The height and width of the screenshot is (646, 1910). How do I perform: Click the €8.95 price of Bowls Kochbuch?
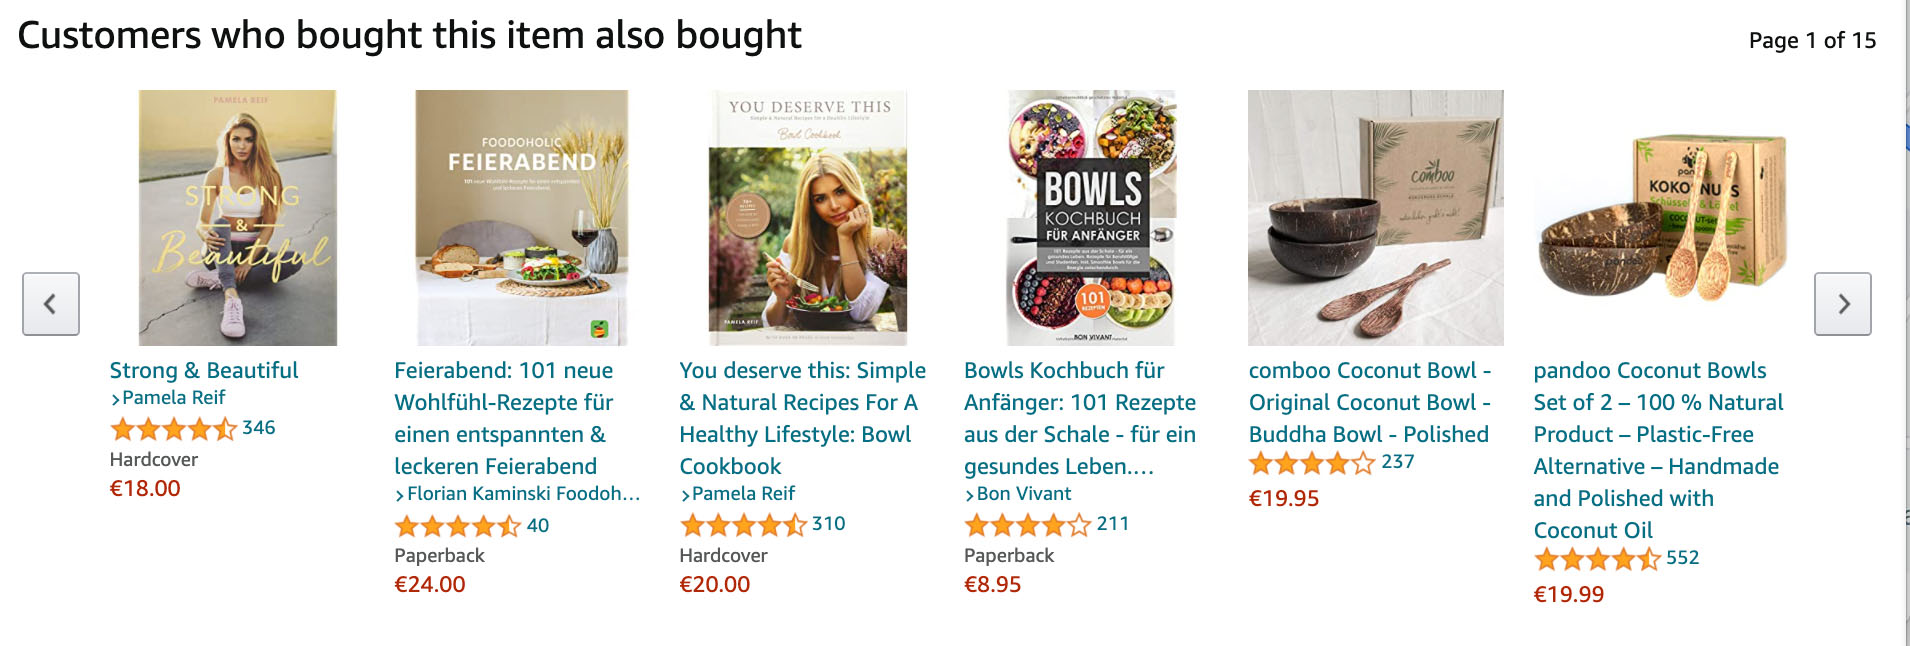click(x=992, y=585)
